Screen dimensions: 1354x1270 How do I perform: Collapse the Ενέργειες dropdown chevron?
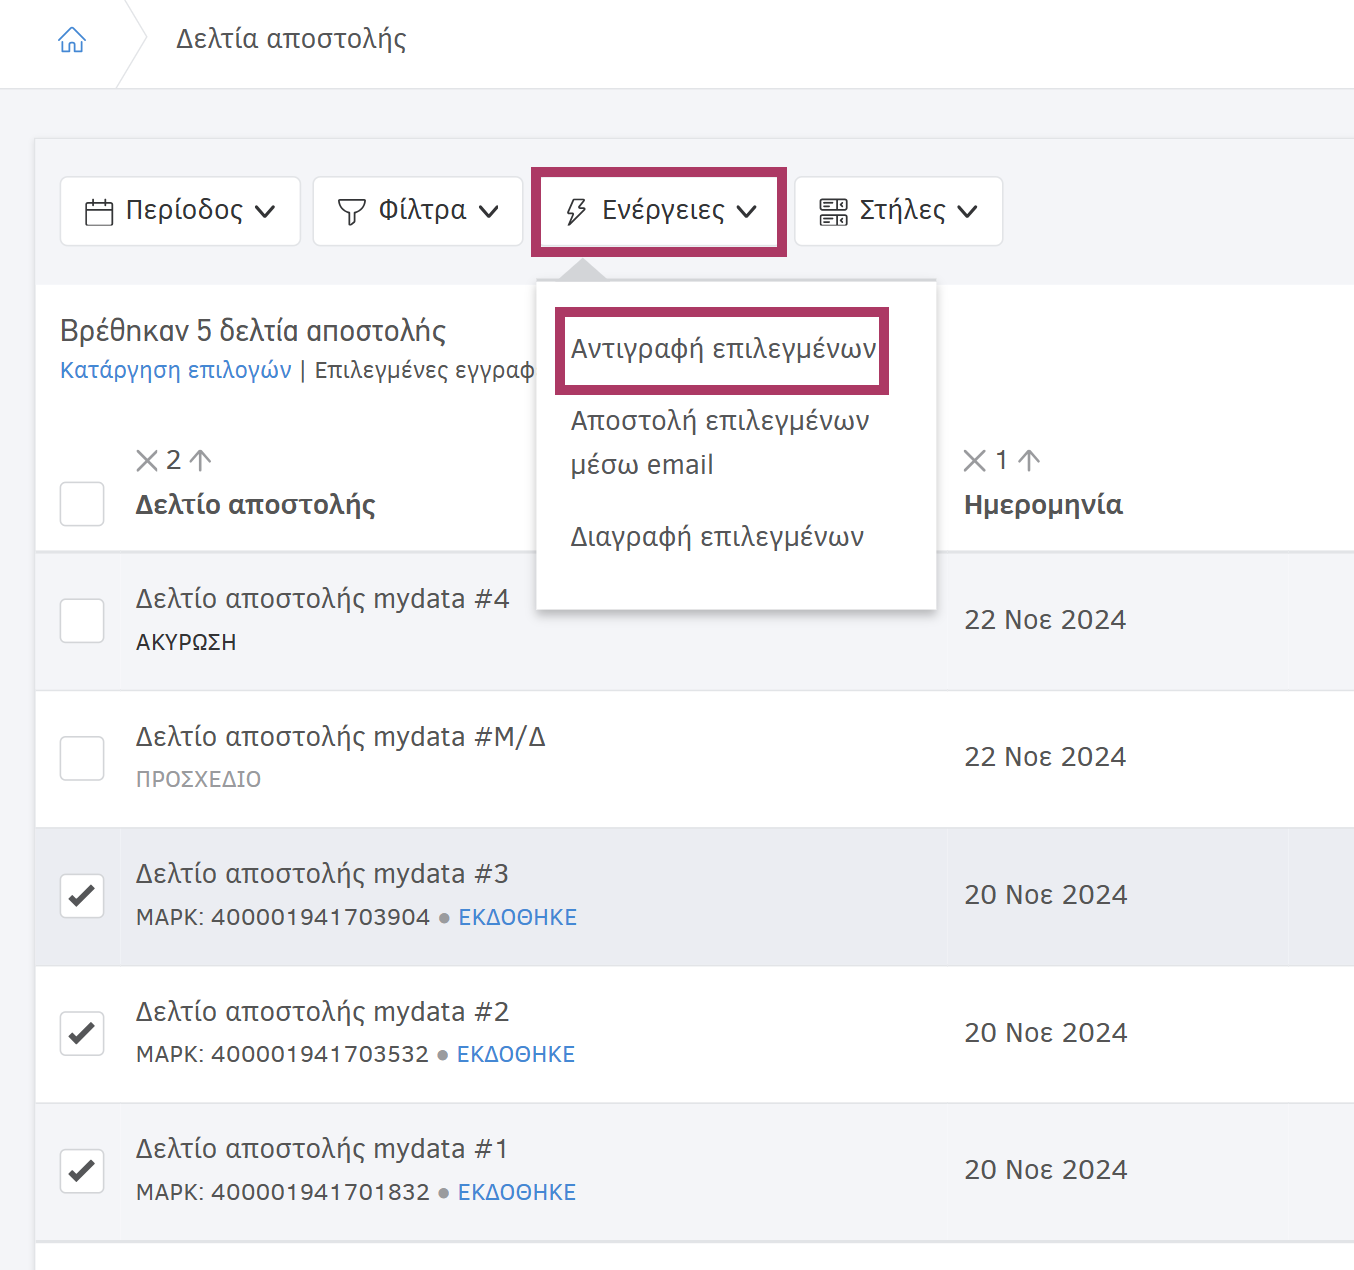[747, 212]
